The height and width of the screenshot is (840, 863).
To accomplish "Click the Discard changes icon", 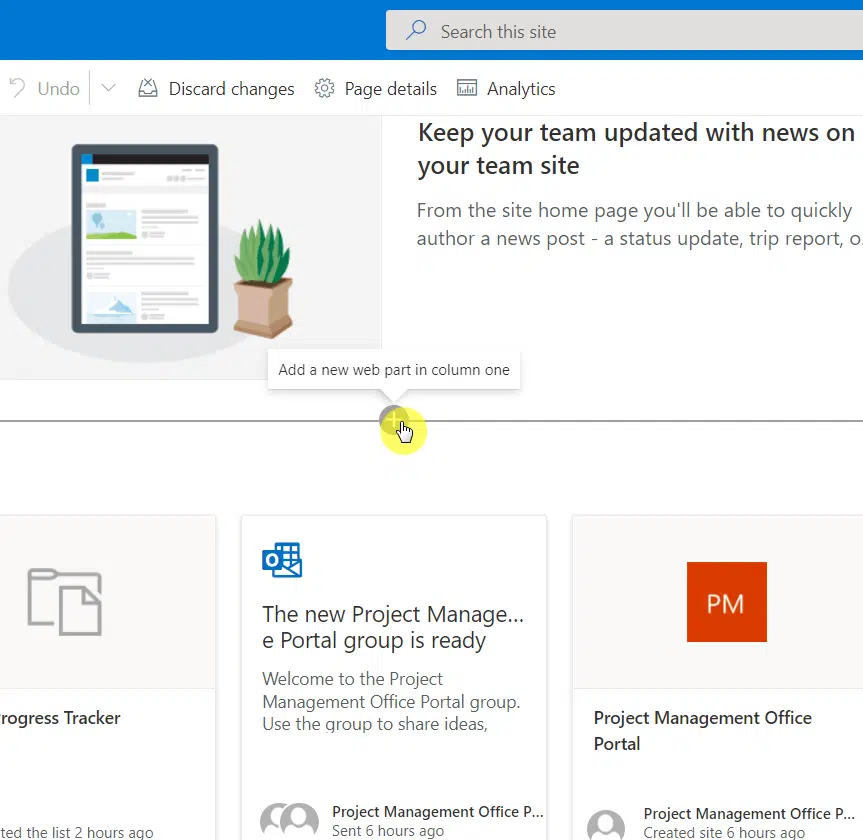I will tap(148, 88).
